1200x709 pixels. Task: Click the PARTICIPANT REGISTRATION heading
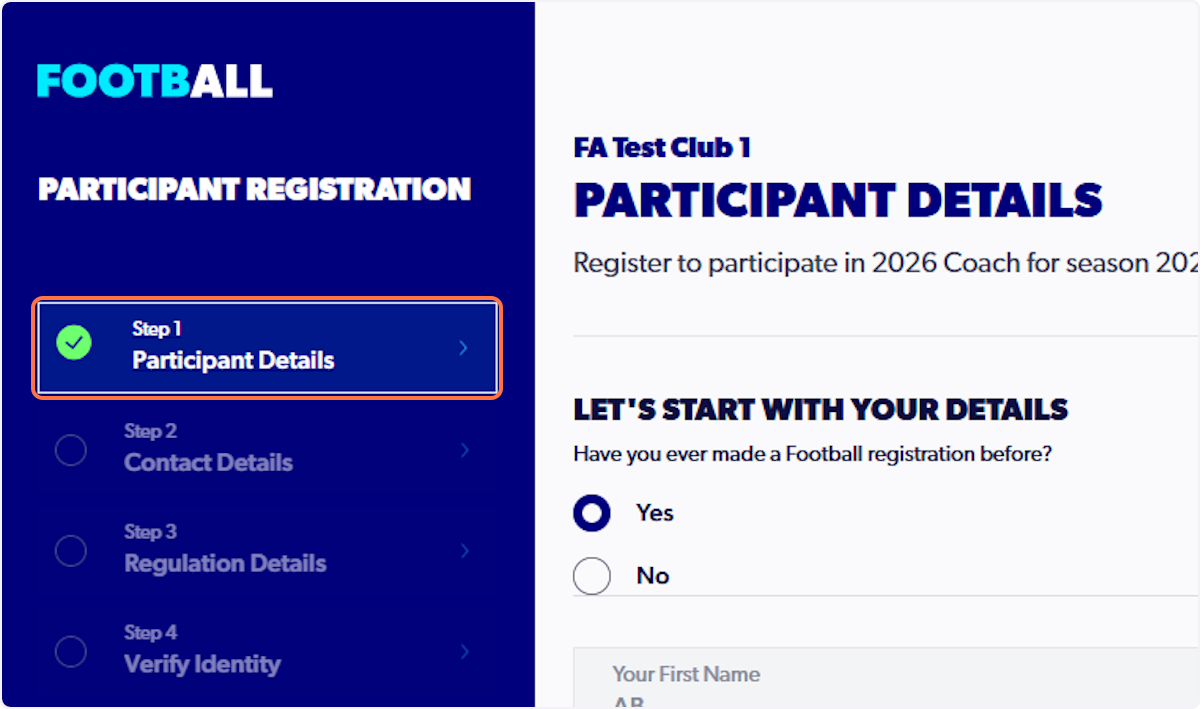click(253, 188)
